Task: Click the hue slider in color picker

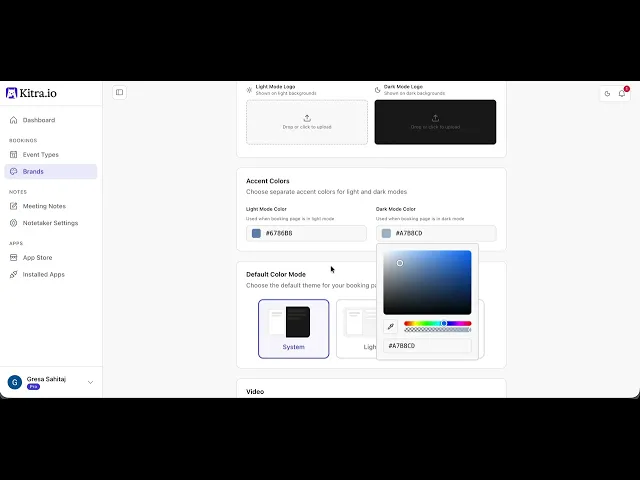Action: tap(438, 323)
